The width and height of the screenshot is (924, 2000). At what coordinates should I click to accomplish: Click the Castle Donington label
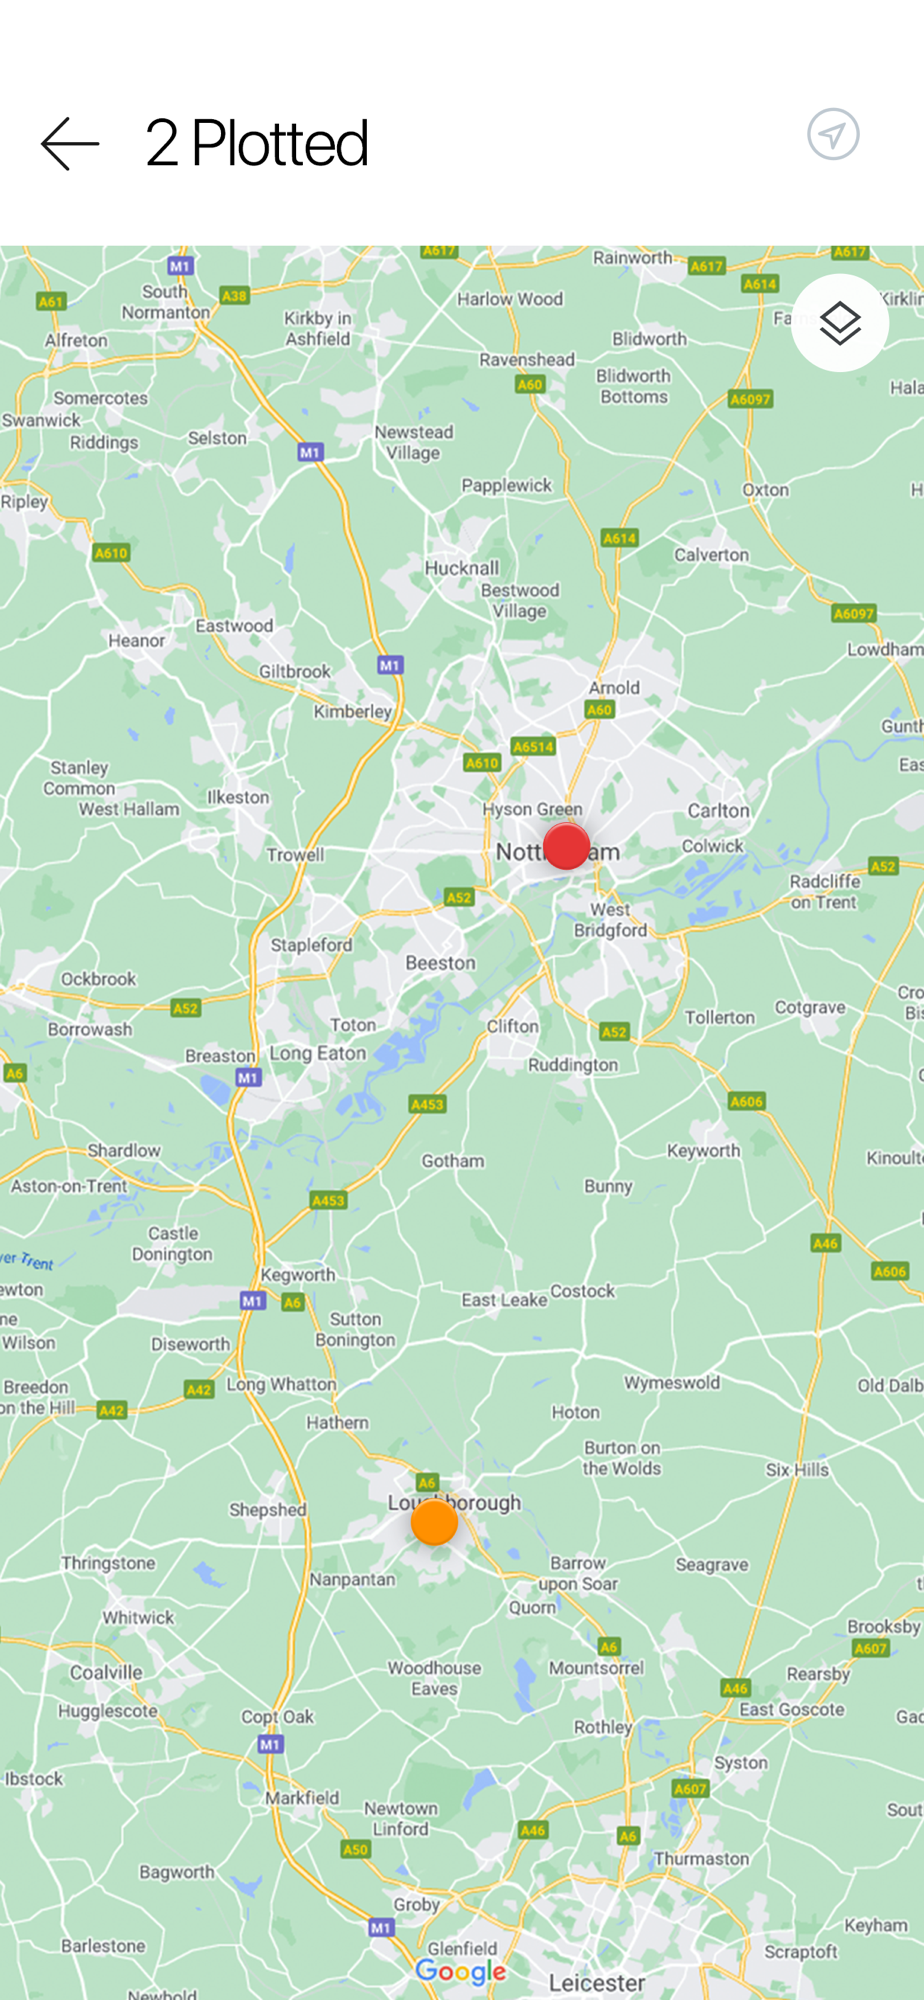172,1244
